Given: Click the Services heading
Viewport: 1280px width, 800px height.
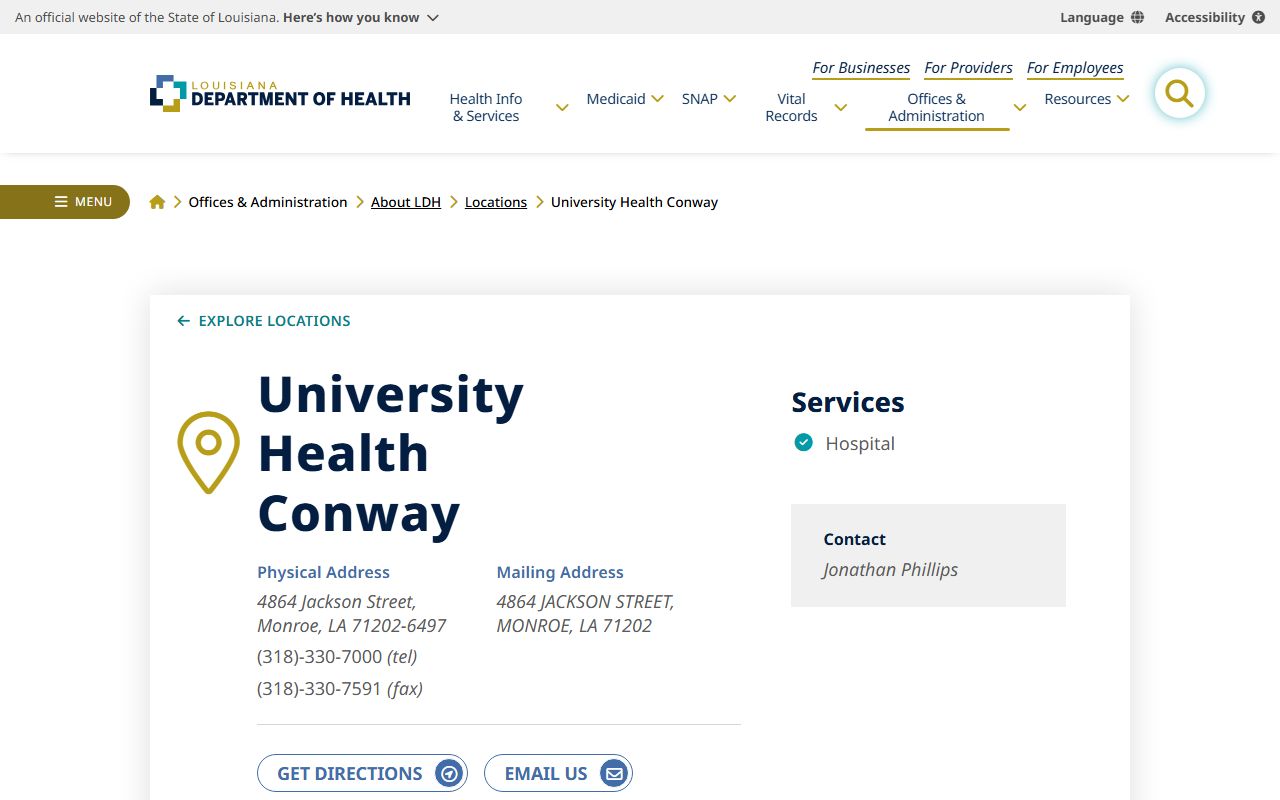Looking at the screenshot, I should (848, 402).
